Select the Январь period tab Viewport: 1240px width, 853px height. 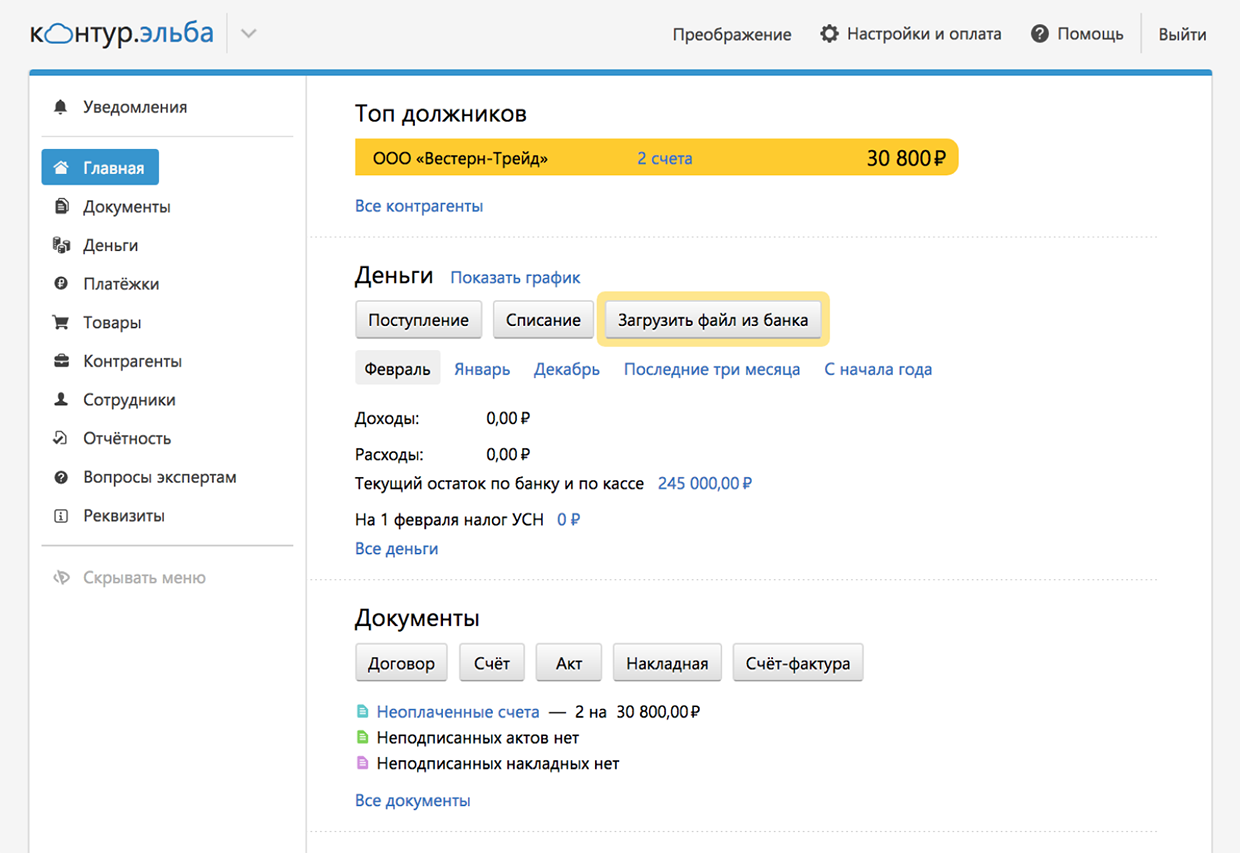point(482,369)
